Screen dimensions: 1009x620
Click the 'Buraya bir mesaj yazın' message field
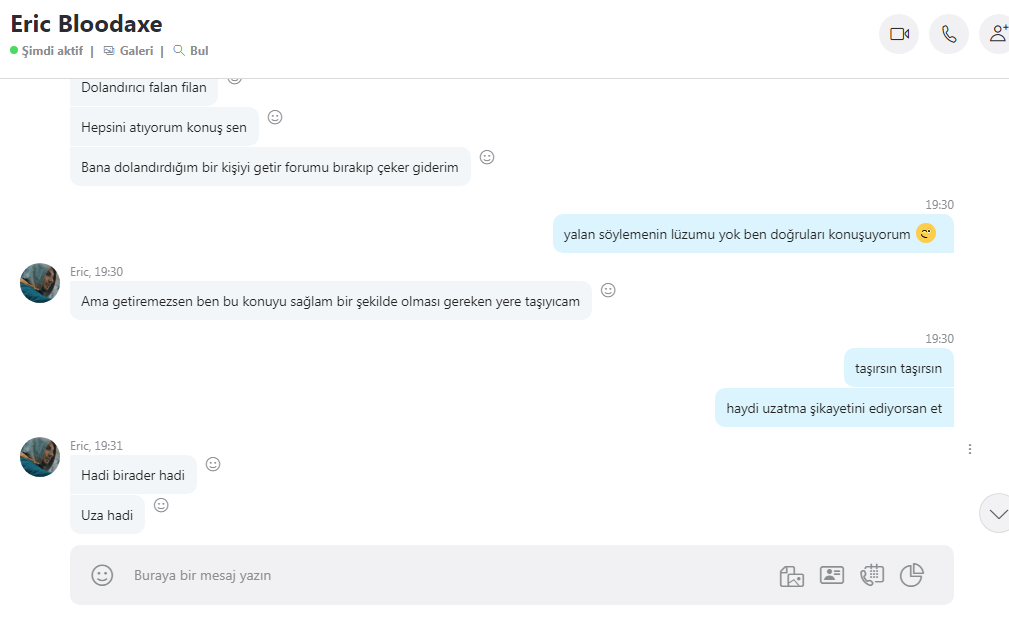[444, 575]
